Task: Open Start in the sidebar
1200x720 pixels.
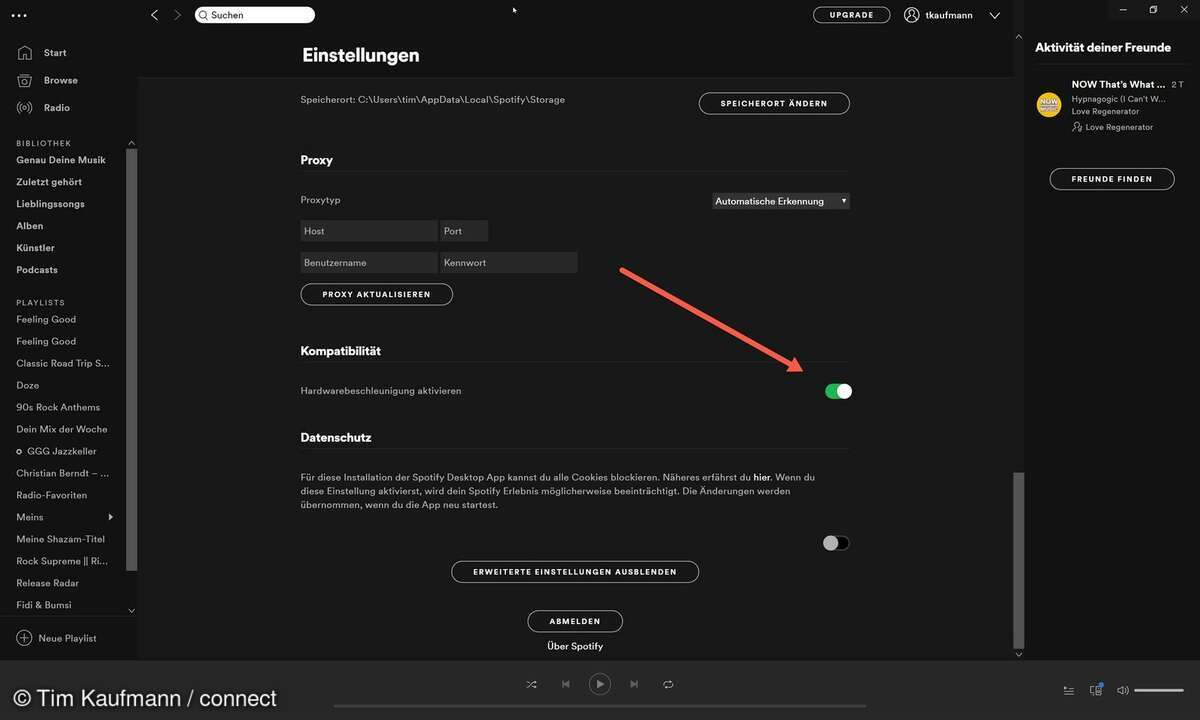Action: tap(55, 52)
